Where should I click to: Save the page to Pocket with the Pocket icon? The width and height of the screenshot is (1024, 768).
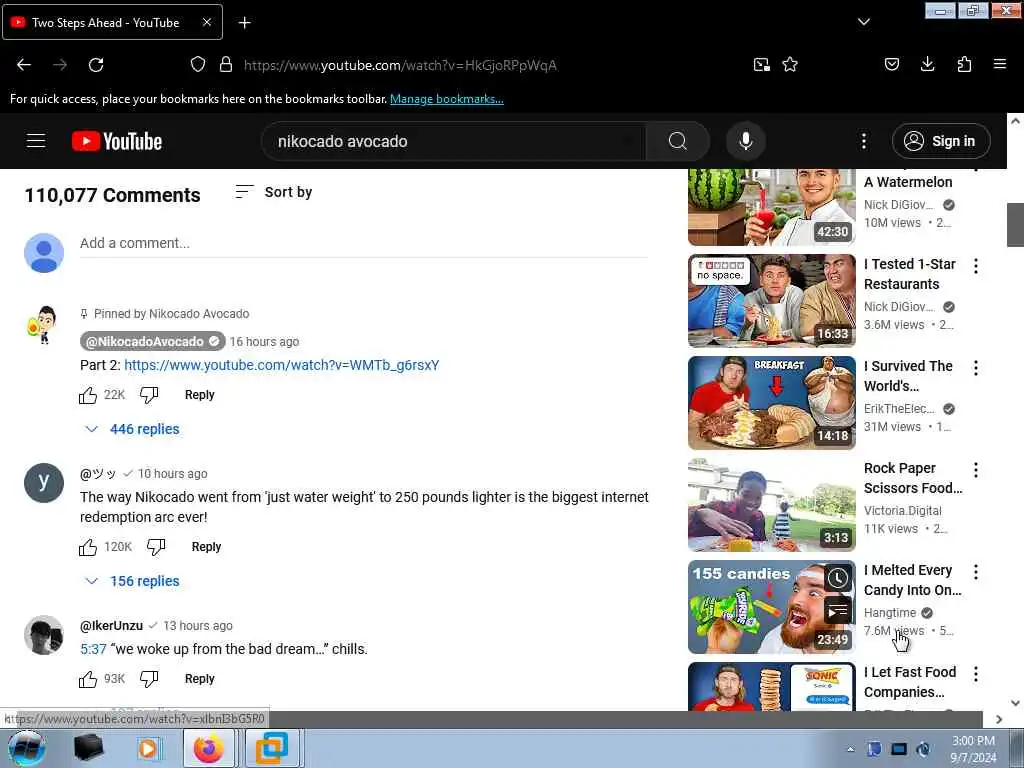click(x=892, y=64)
